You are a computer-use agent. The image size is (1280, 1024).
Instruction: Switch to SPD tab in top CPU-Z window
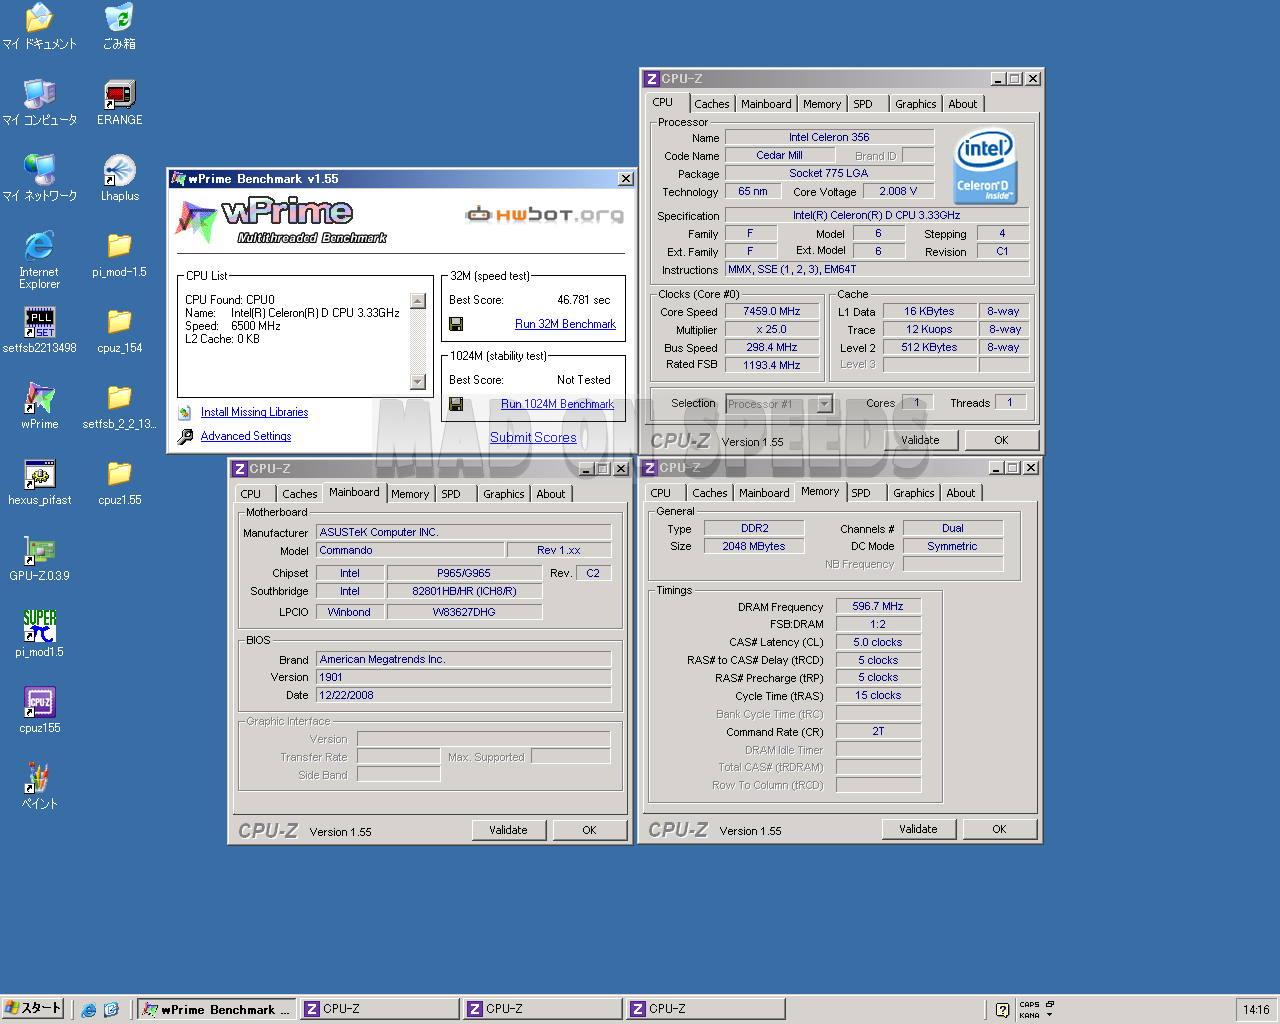click(x=863, y=104)
